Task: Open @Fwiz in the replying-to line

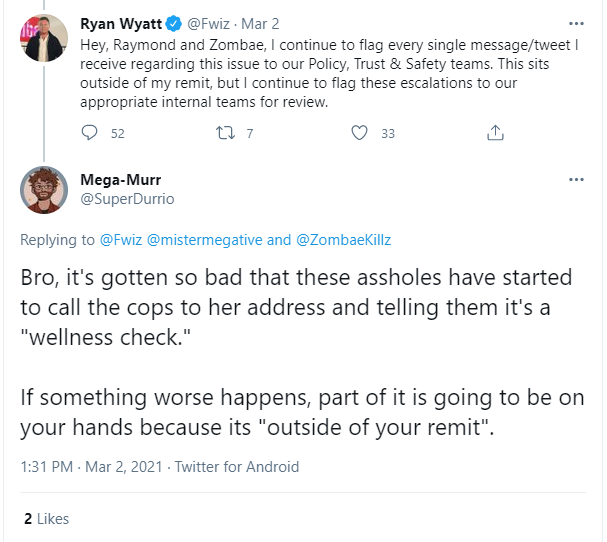Action: 121,240
